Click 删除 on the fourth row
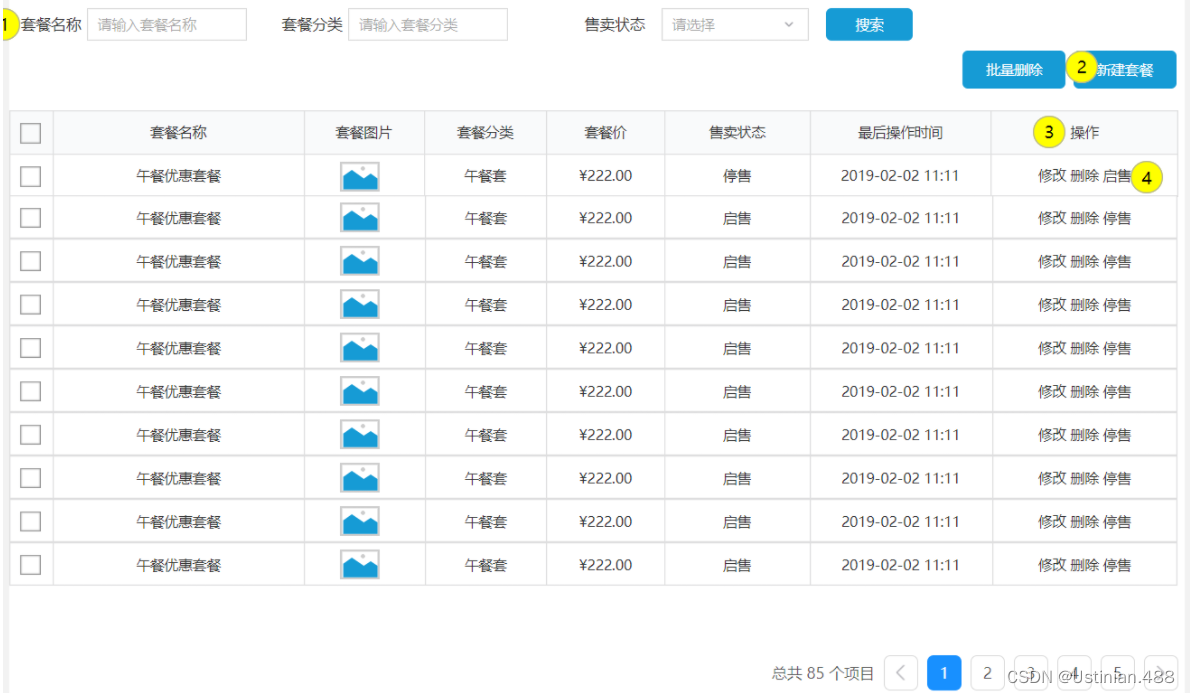 1085,304
